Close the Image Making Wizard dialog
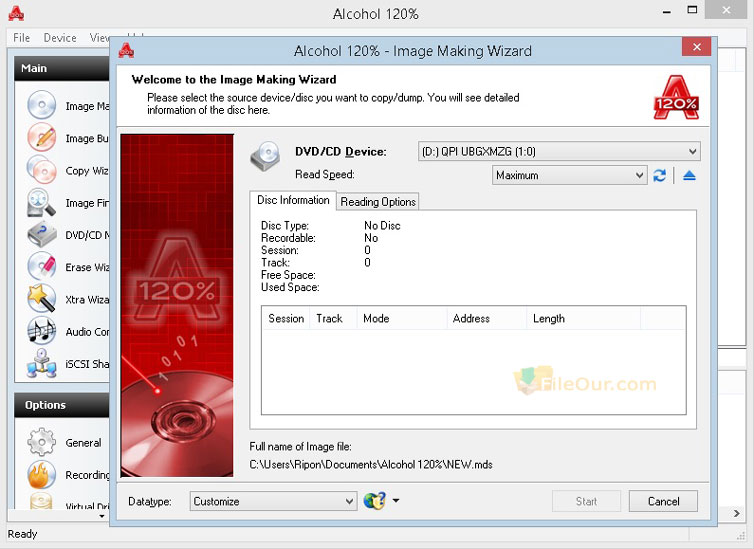 pos(696,47)
